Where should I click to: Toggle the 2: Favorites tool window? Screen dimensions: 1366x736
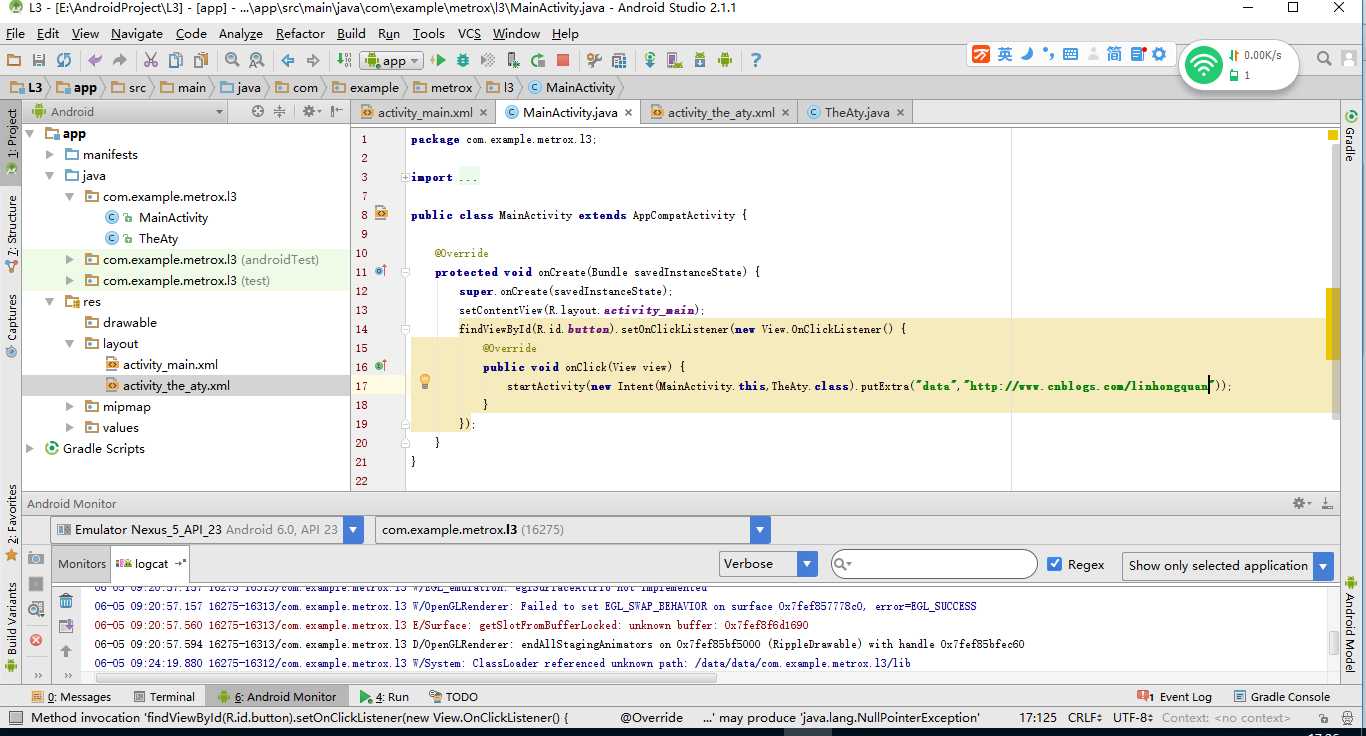point(11,522)
